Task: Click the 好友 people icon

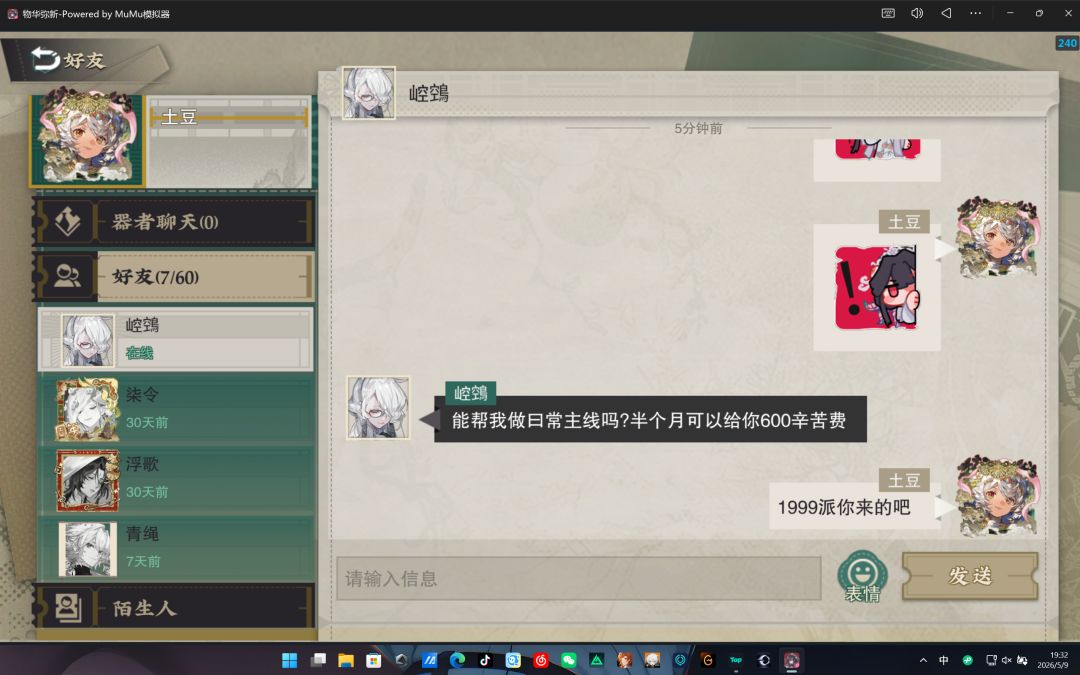Action: 67,276
